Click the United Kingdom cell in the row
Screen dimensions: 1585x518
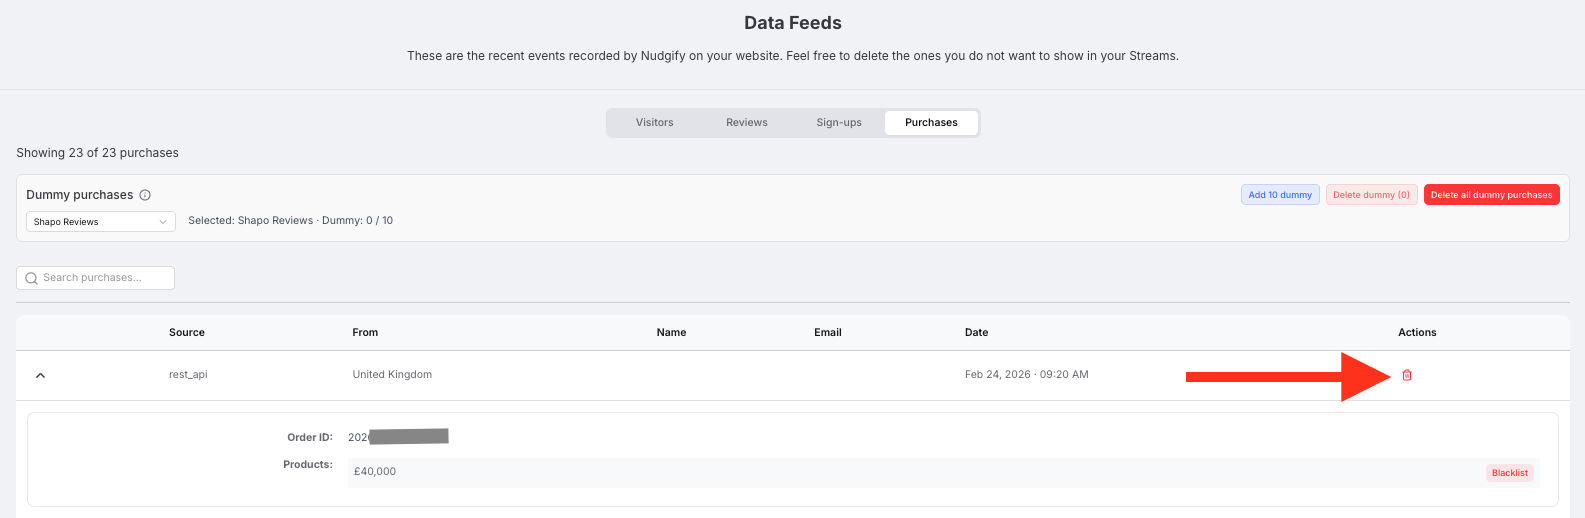click(x=392, y=375)
